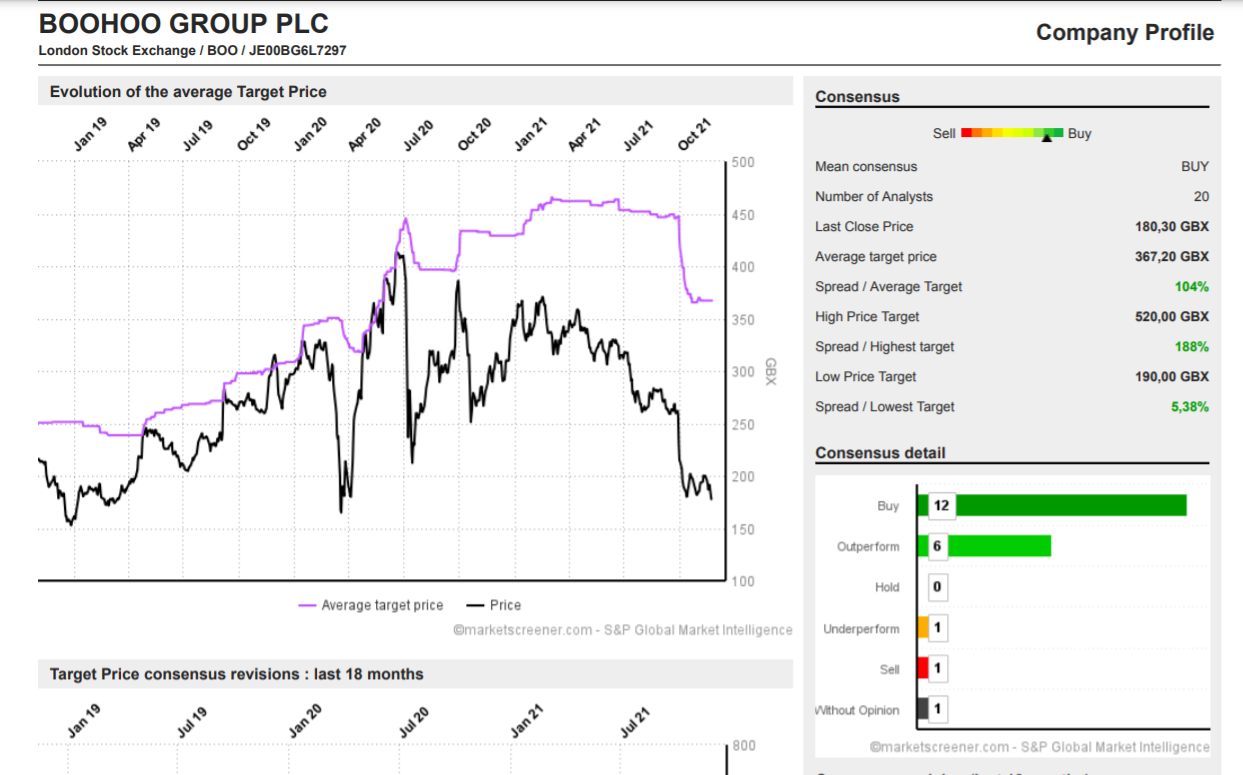Click the Buy count box showing 12
Image resolution: width=1243 pixels, height=775 pixels.
941,505
